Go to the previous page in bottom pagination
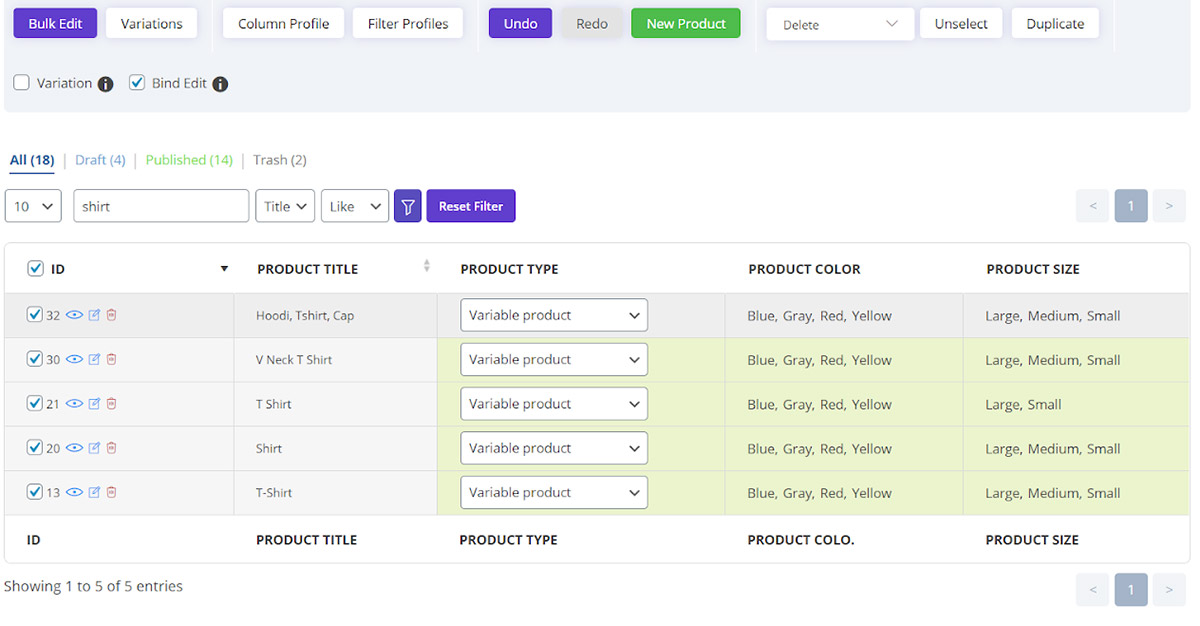This screenshot has width=1200, height=626. pyautogui.click(x=1093, y=590)
